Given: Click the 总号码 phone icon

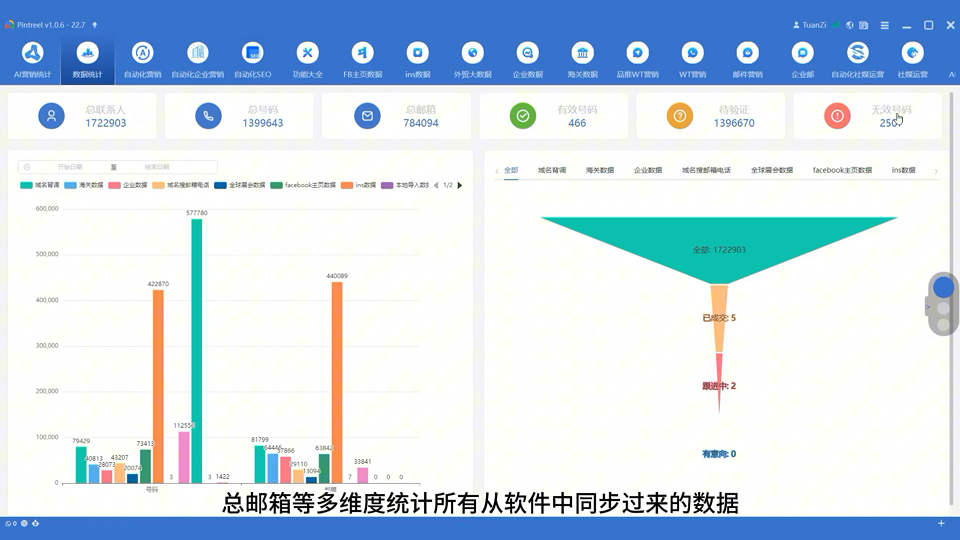Looking at the screenshot, I should [x=208, y=116].
